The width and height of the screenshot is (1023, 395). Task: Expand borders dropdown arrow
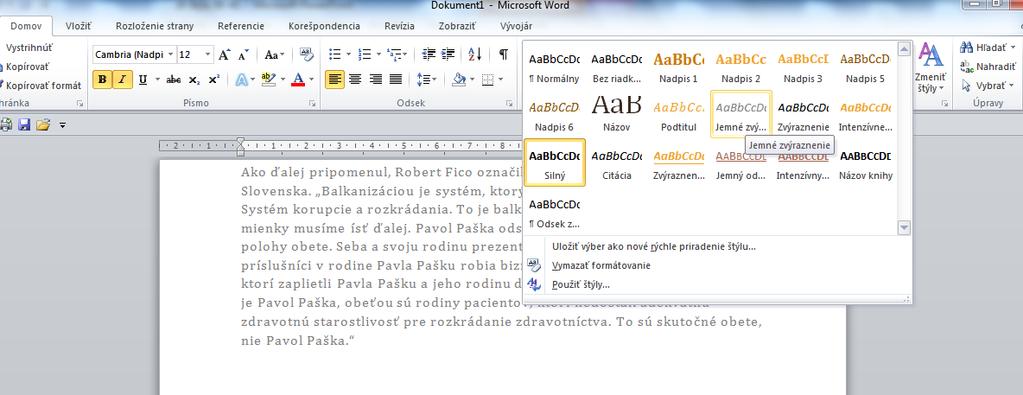coord(500,80)
